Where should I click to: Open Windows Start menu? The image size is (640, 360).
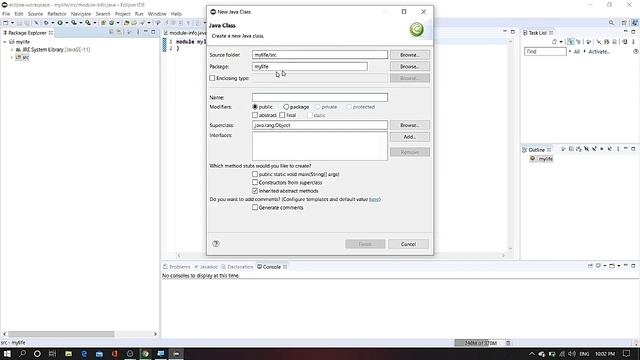(x=7, y=353)
